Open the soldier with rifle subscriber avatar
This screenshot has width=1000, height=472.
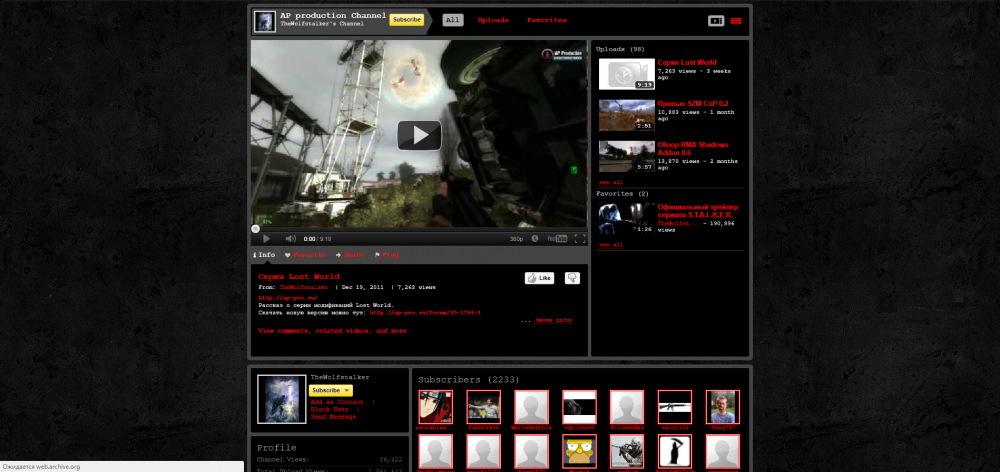[627, 452]
